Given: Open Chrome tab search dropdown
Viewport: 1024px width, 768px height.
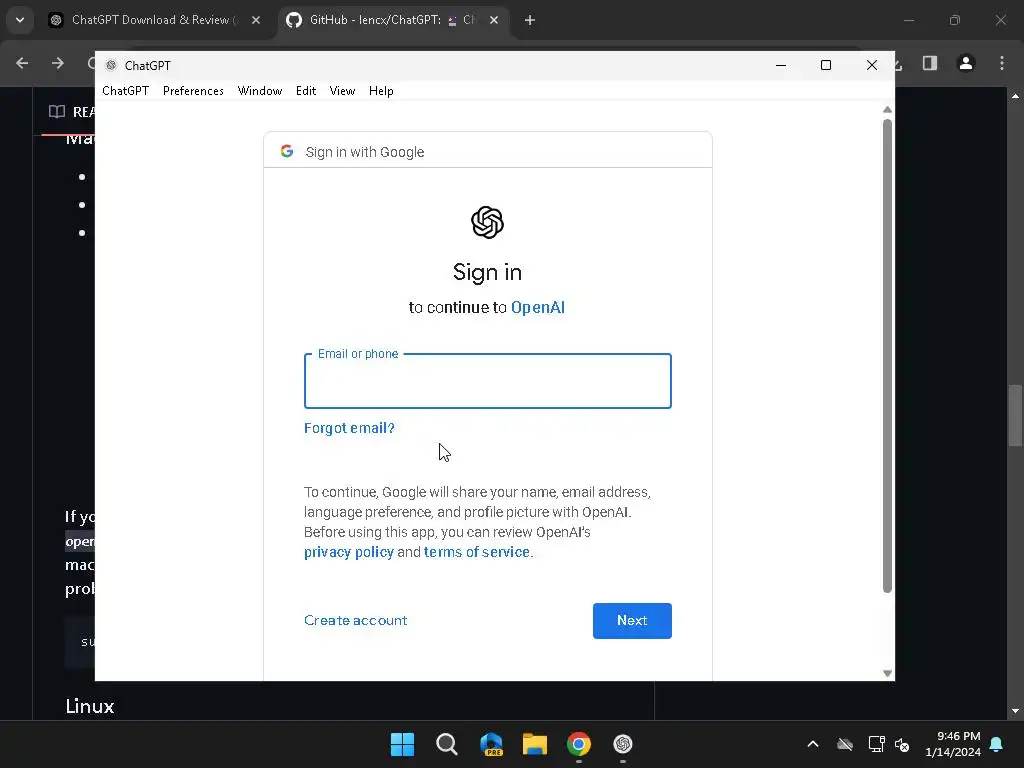Looking at the screenshot, I should tap(20, 20).
